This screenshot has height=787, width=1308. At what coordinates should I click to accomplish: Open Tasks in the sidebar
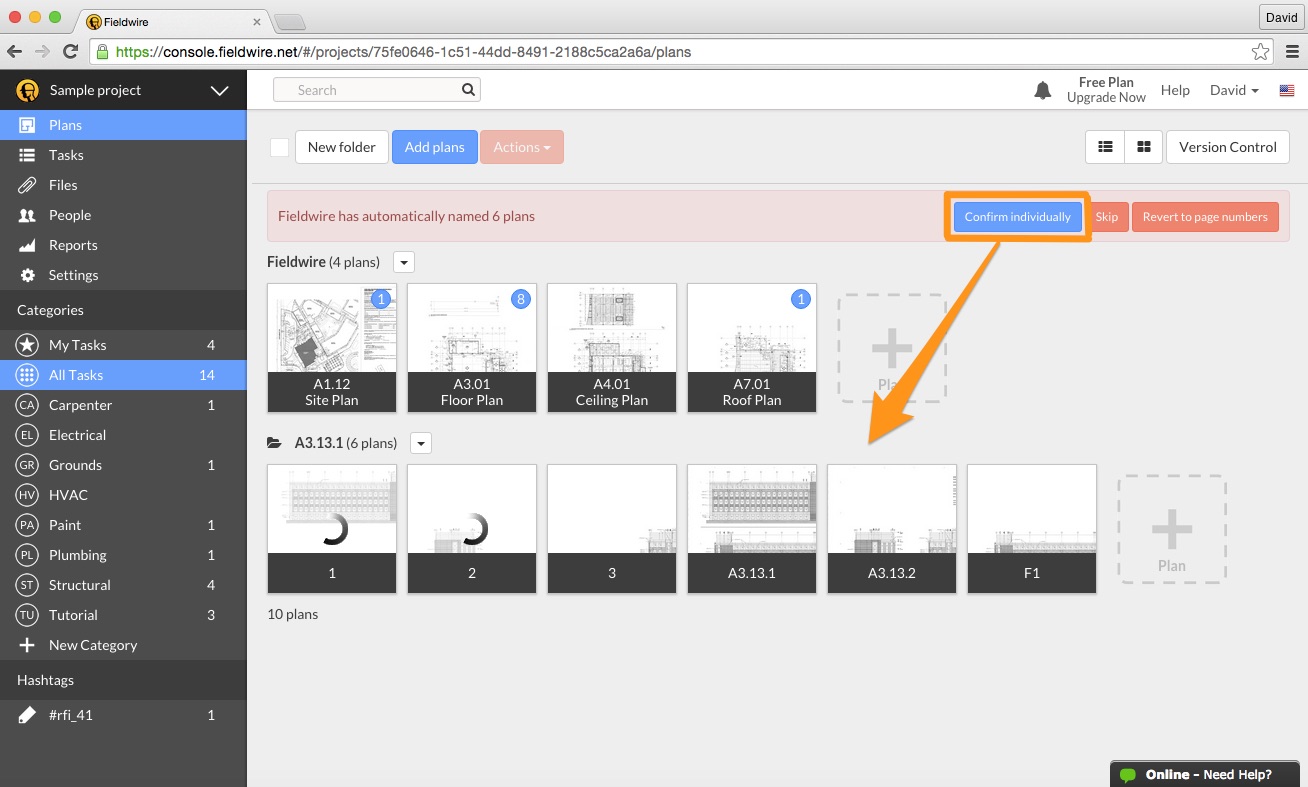tap(123, 155)
